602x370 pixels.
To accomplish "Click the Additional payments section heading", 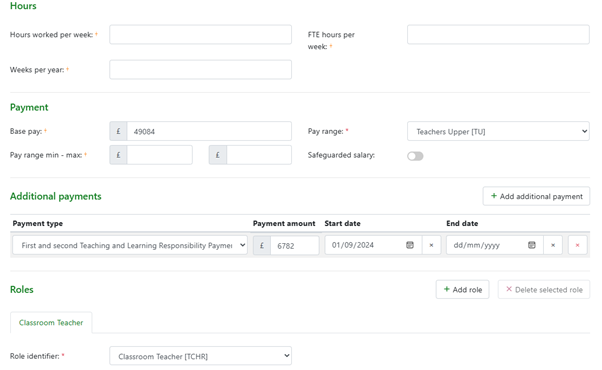I will (x=56, y=196).
